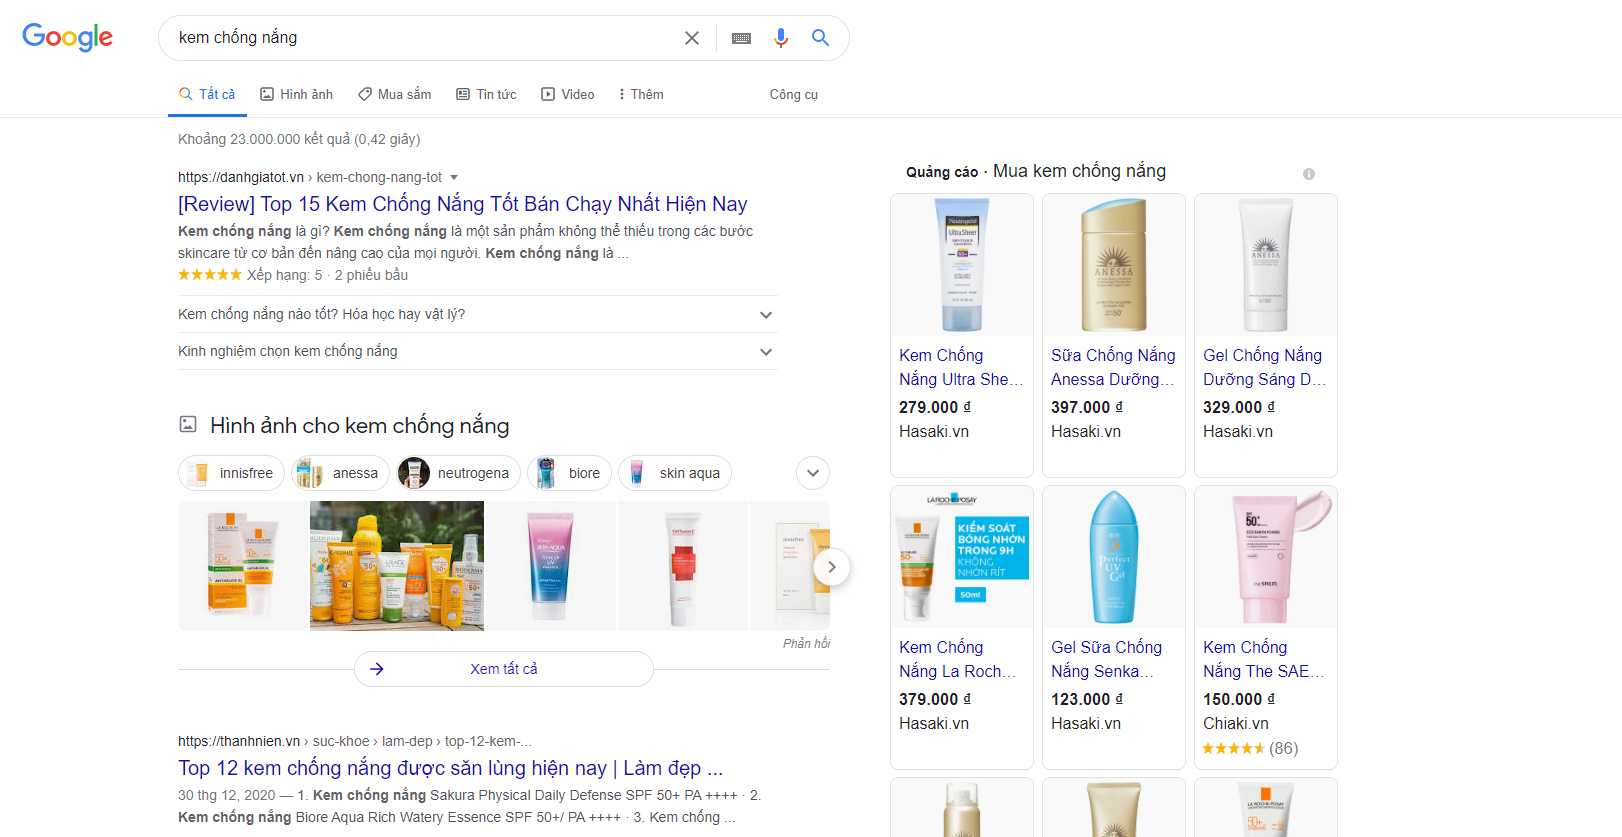The image size is (1622, 837).
Task: Open the pink-blue Skin Aqua tube thumbnail
Action: tap(551, 566)
